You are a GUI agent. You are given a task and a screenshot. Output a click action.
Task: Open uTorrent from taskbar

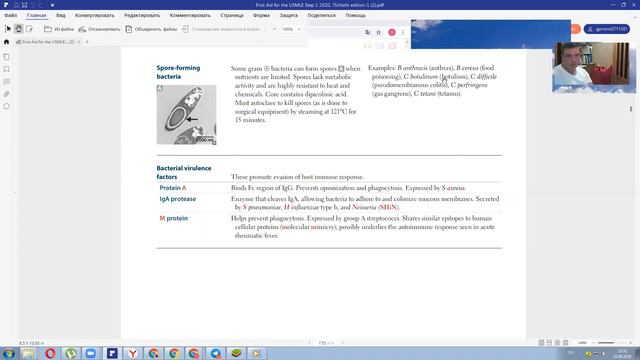tap(71, 353)
